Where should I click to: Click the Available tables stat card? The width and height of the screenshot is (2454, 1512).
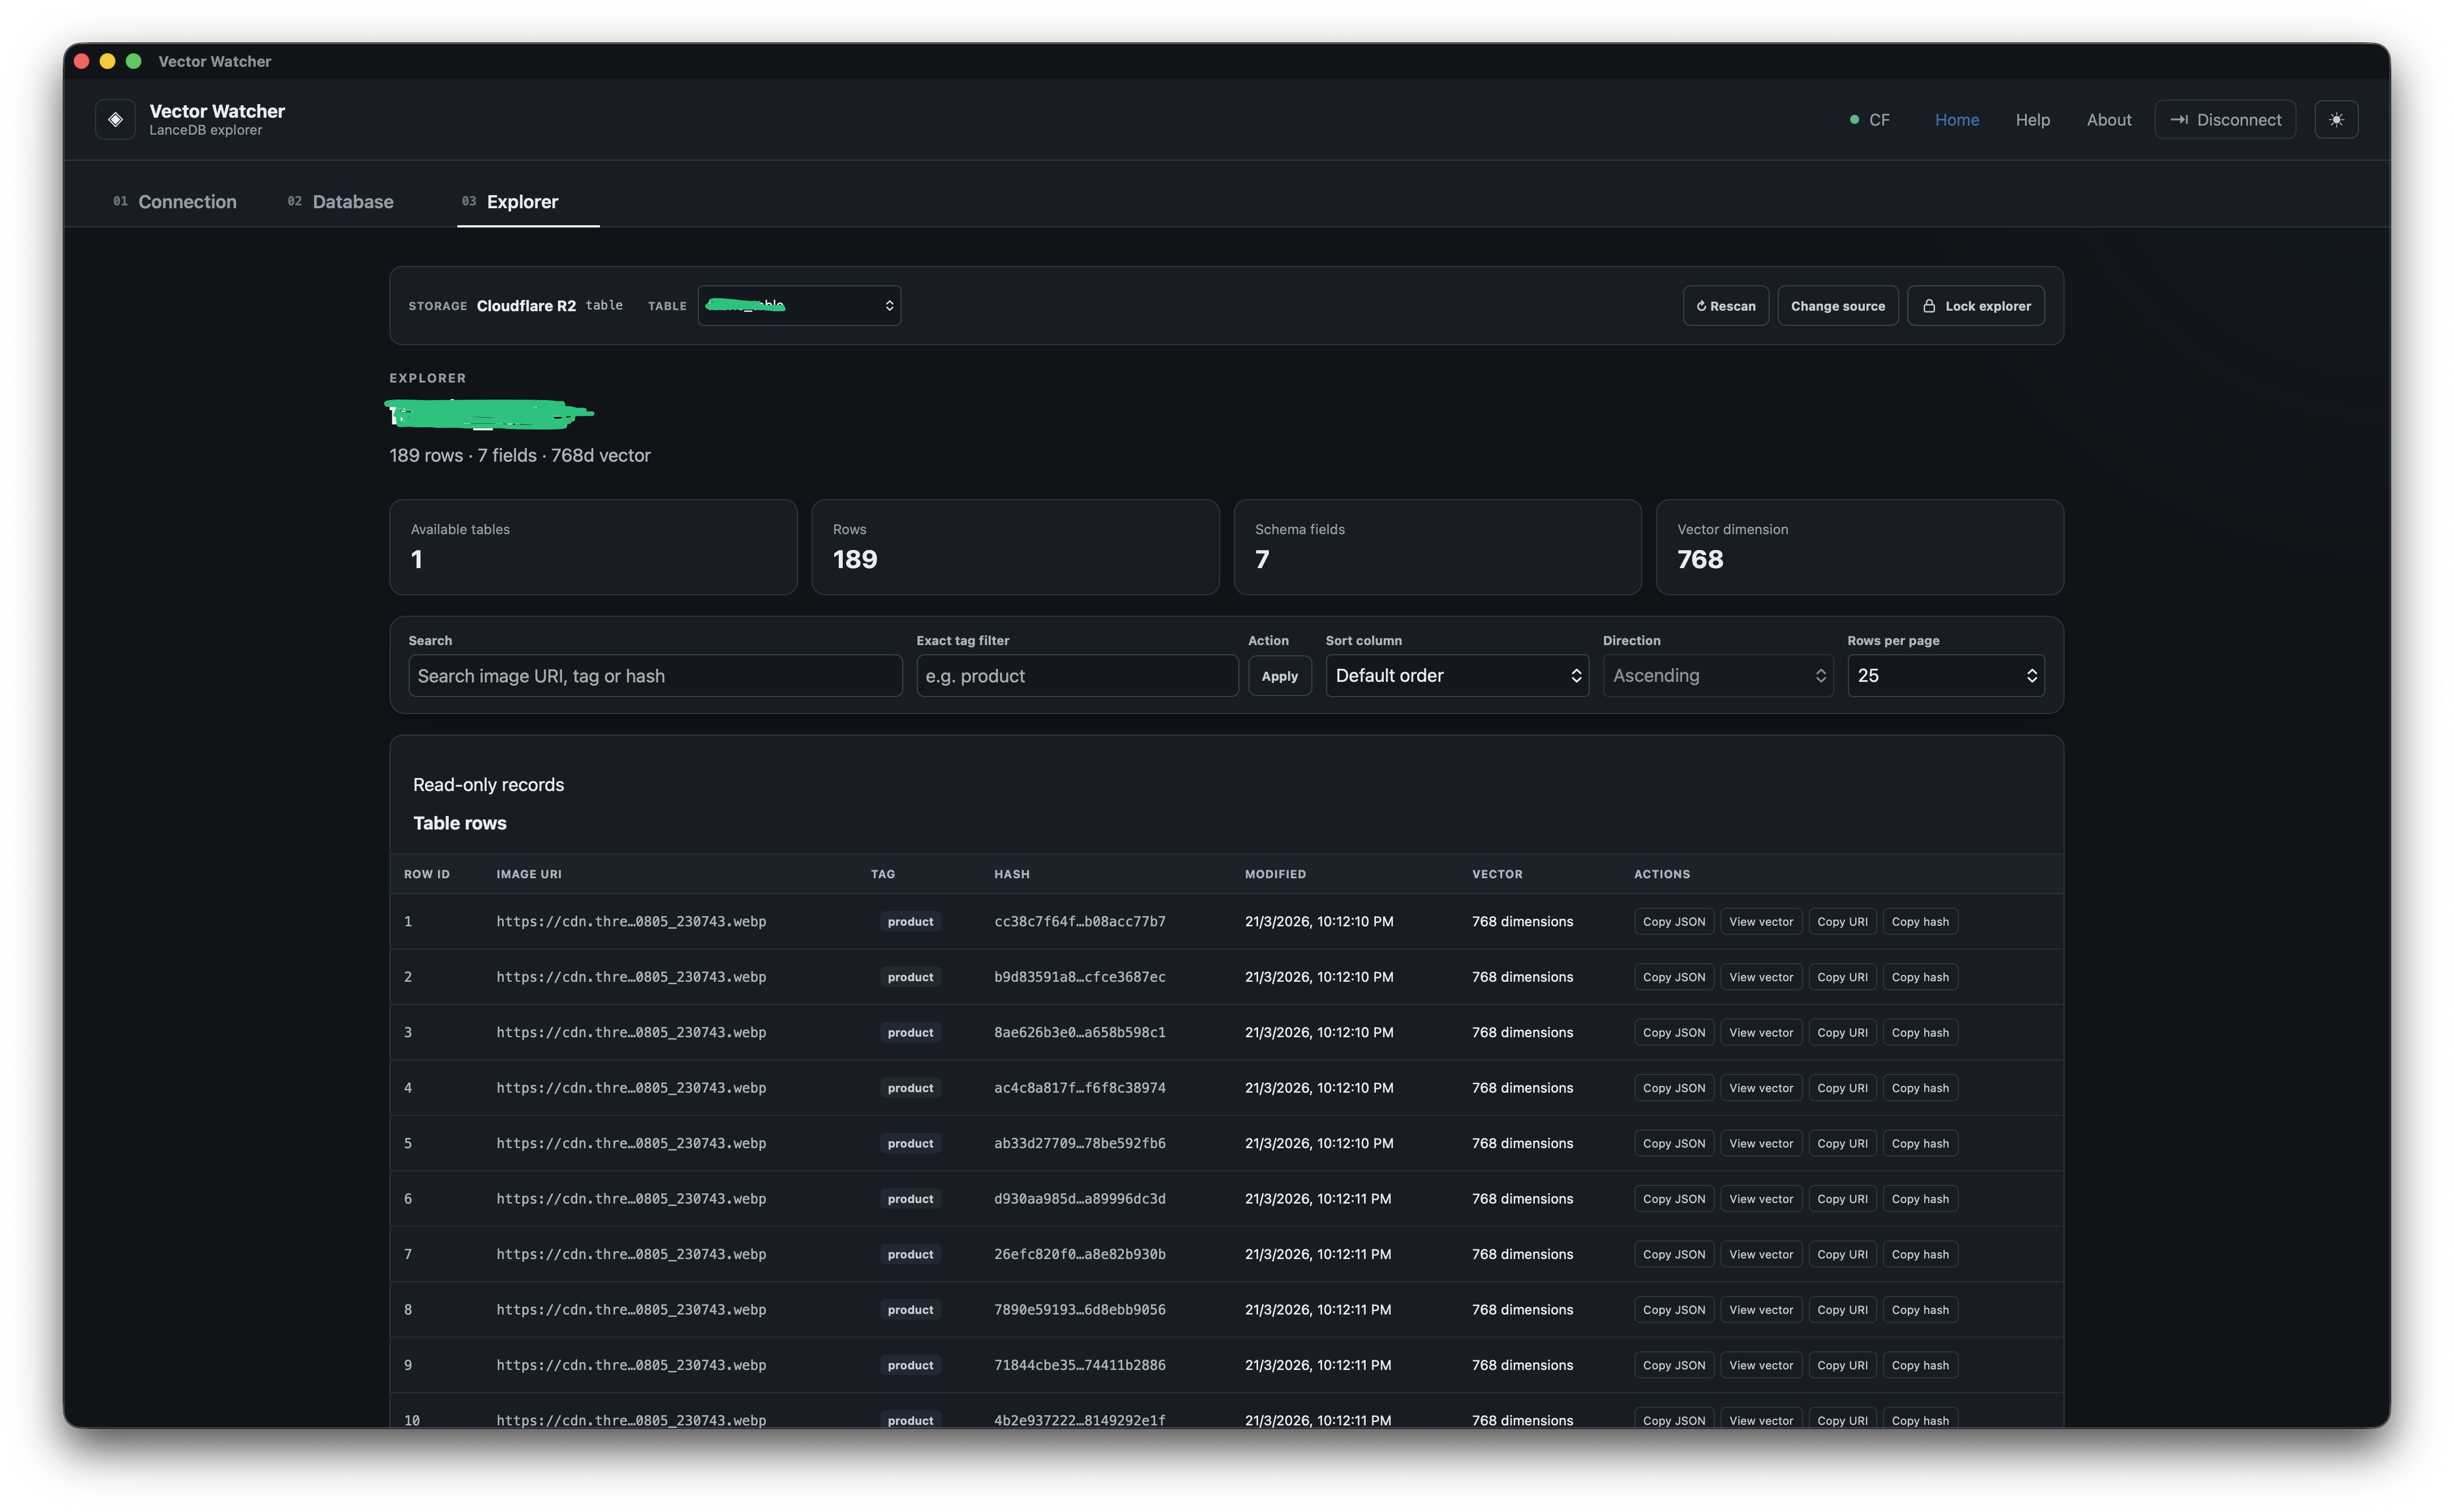(x=593, y=547)
